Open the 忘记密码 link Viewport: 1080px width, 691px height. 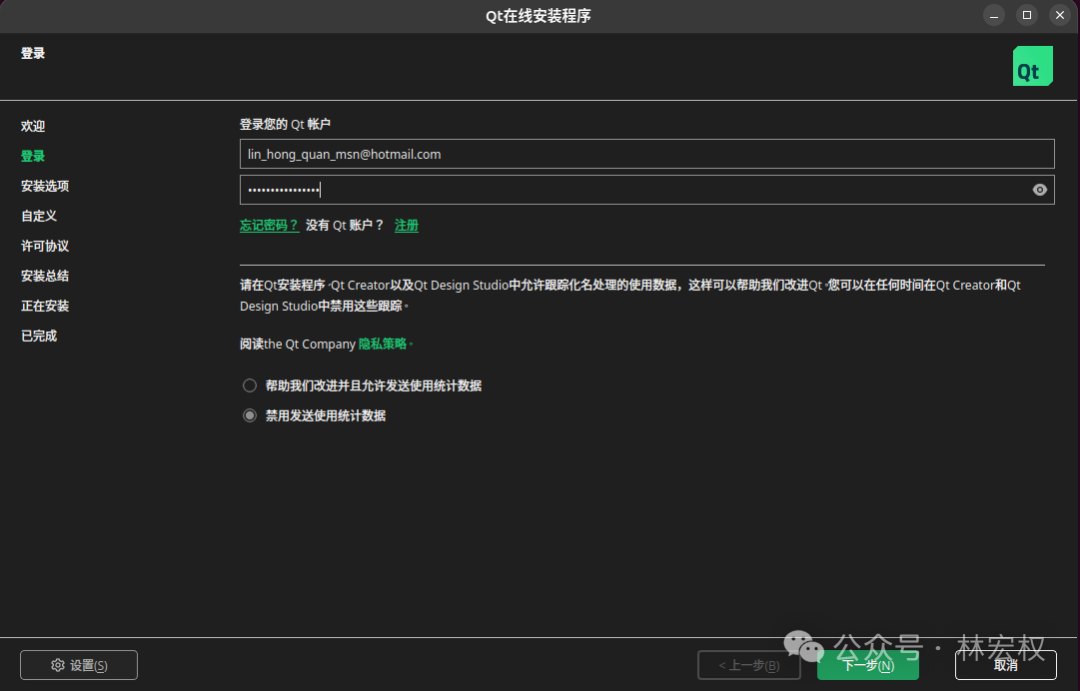click(x=269, y=225)
